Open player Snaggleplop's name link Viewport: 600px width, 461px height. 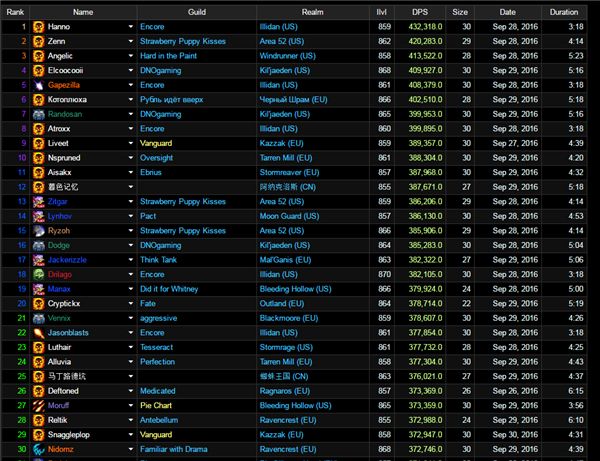68,435
